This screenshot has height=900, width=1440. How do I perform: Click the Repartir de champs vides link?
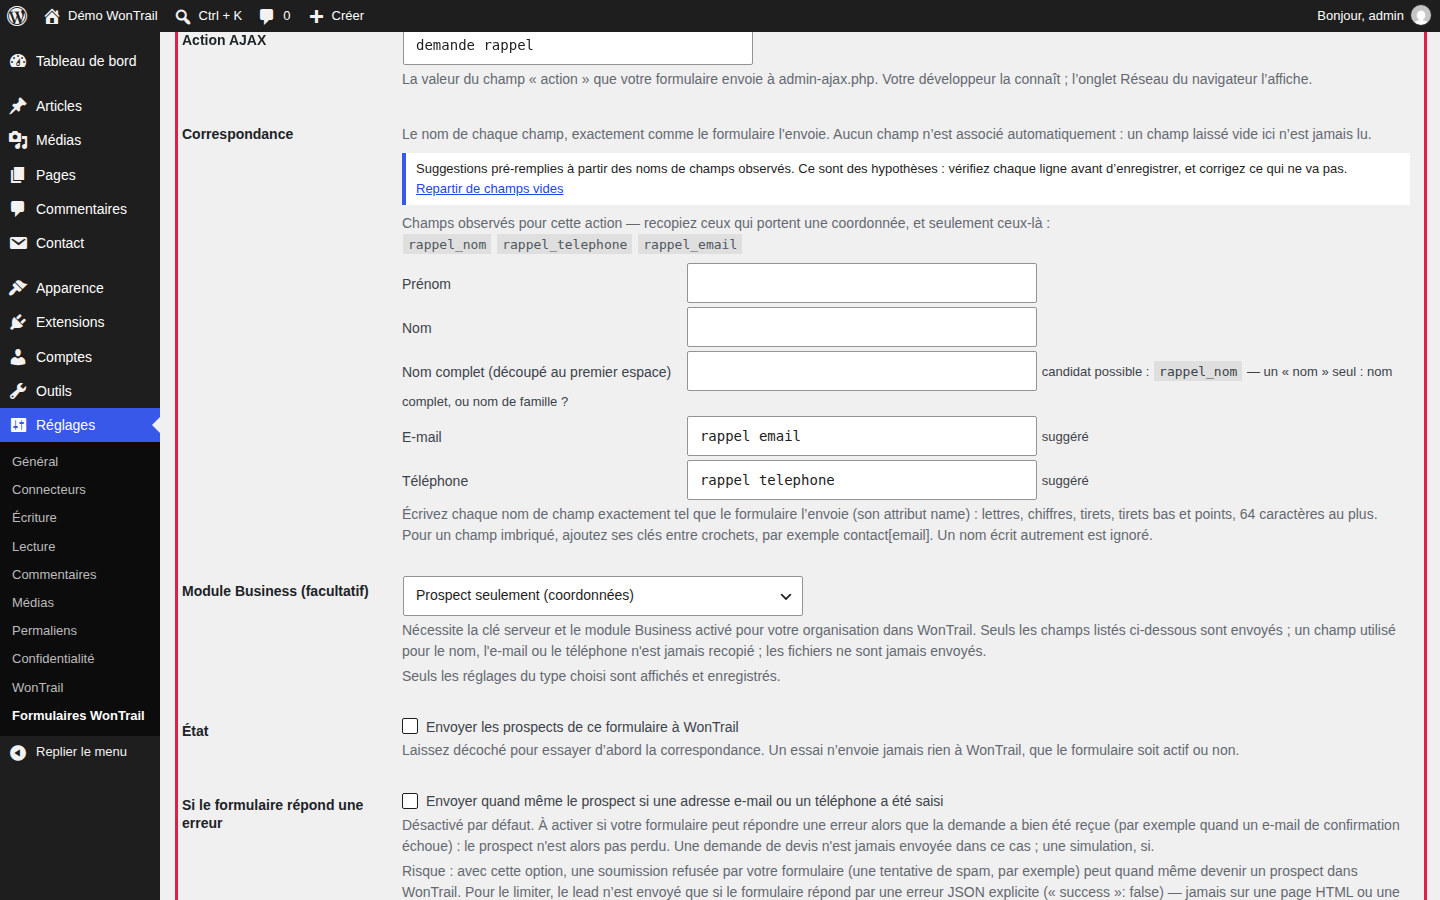tap(489, 189)
